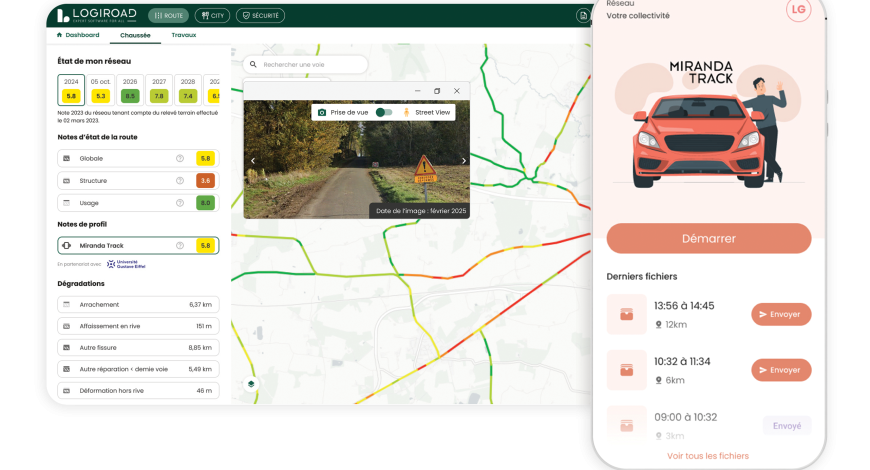Click the Rechercher une voie field
870x470 pixels.
tap(305, 64)
